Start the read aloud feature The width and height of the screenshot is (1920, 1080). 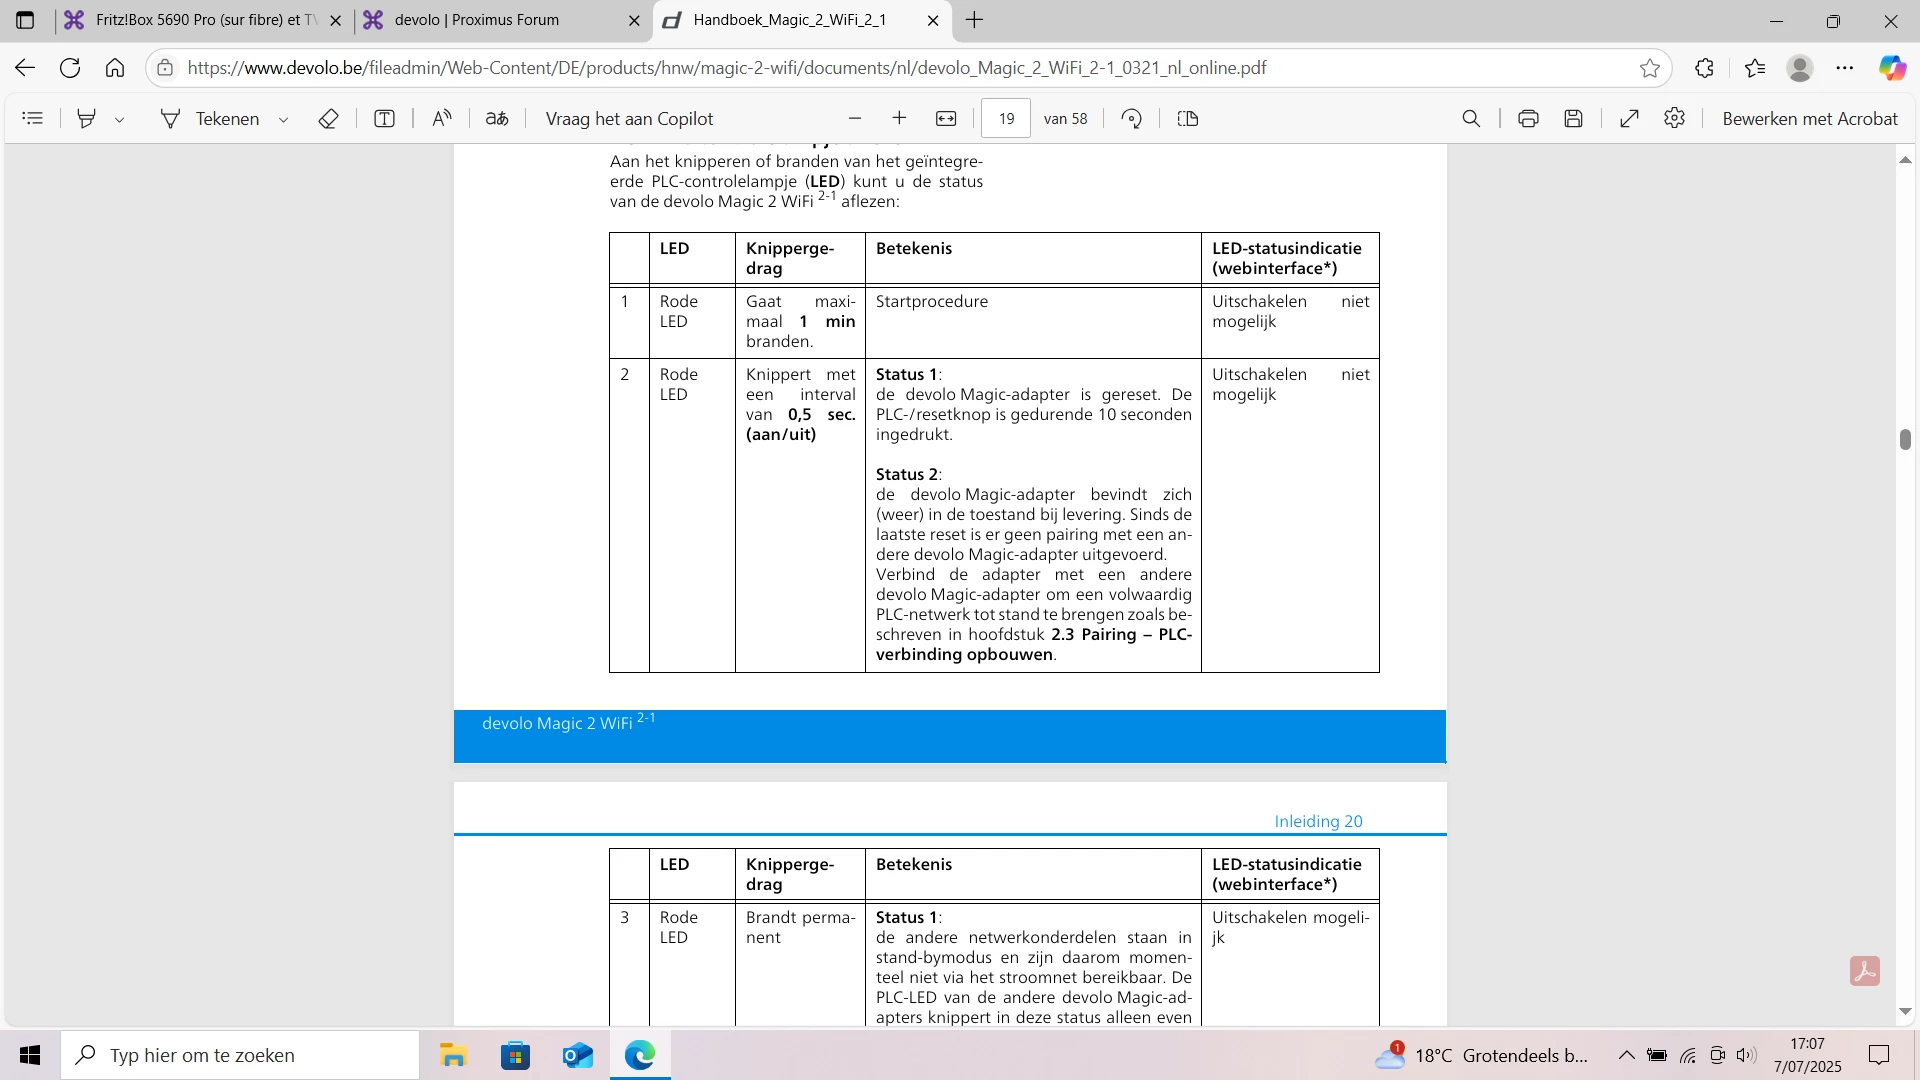coord(441,118)
